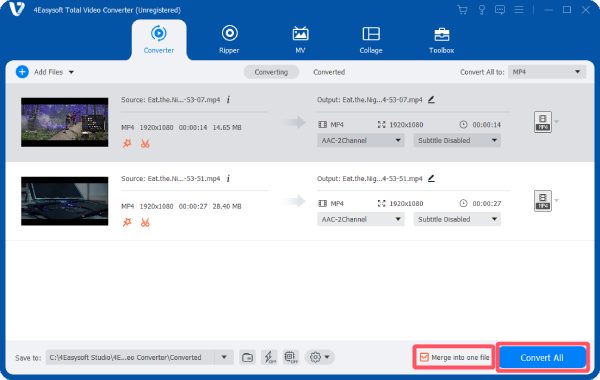Screen dimensions: 600x380
Task: Select the 53-51.mp4 video thumbnail
Action: (65, 201)
